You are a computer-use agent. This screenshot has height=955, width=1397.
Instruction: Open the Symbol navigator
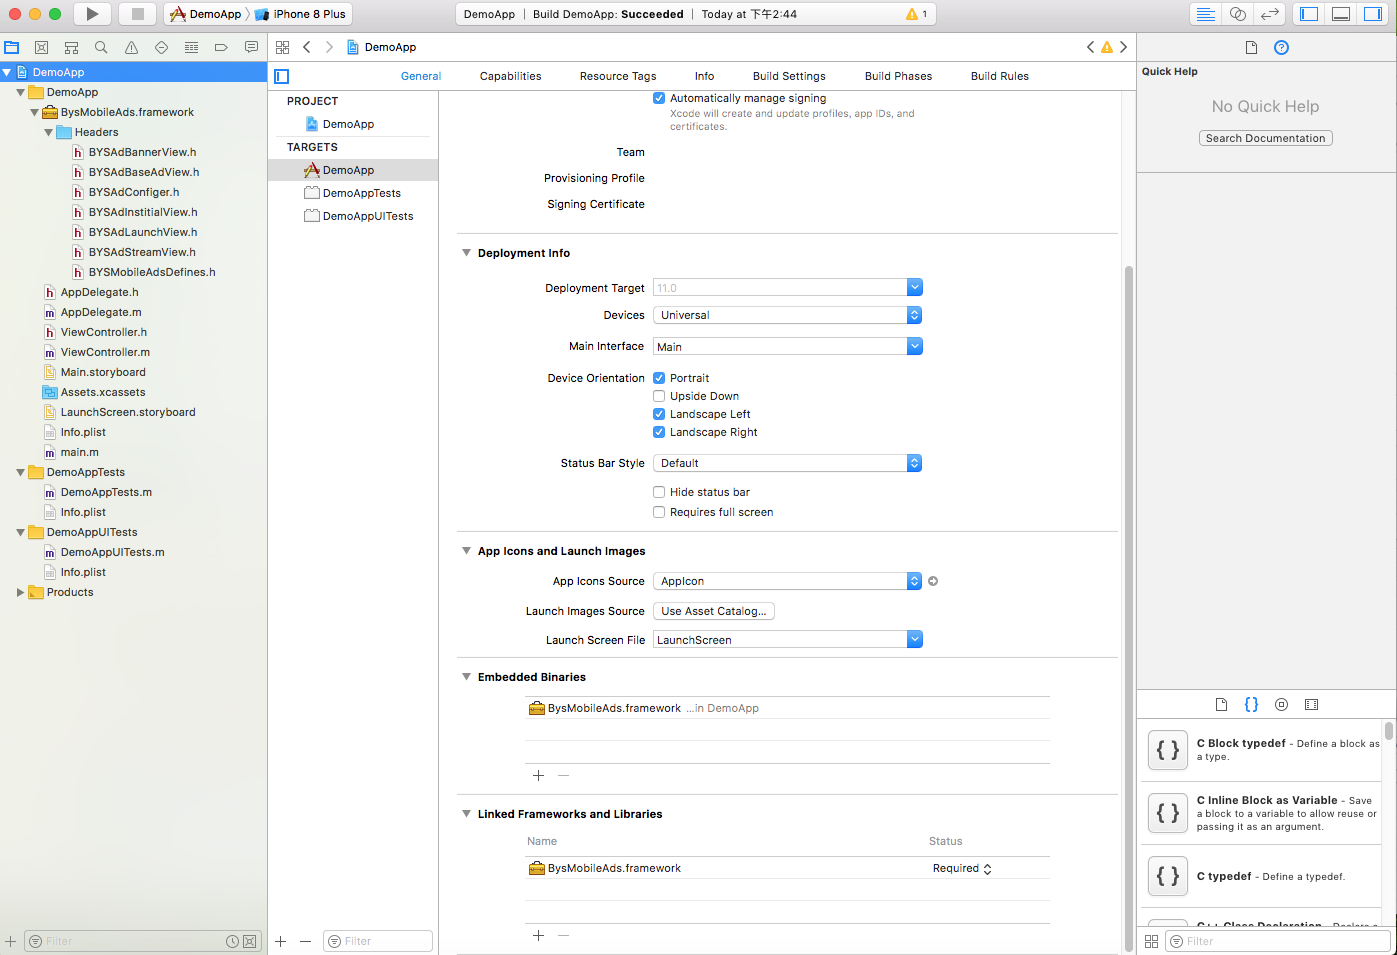click(72, 47)
